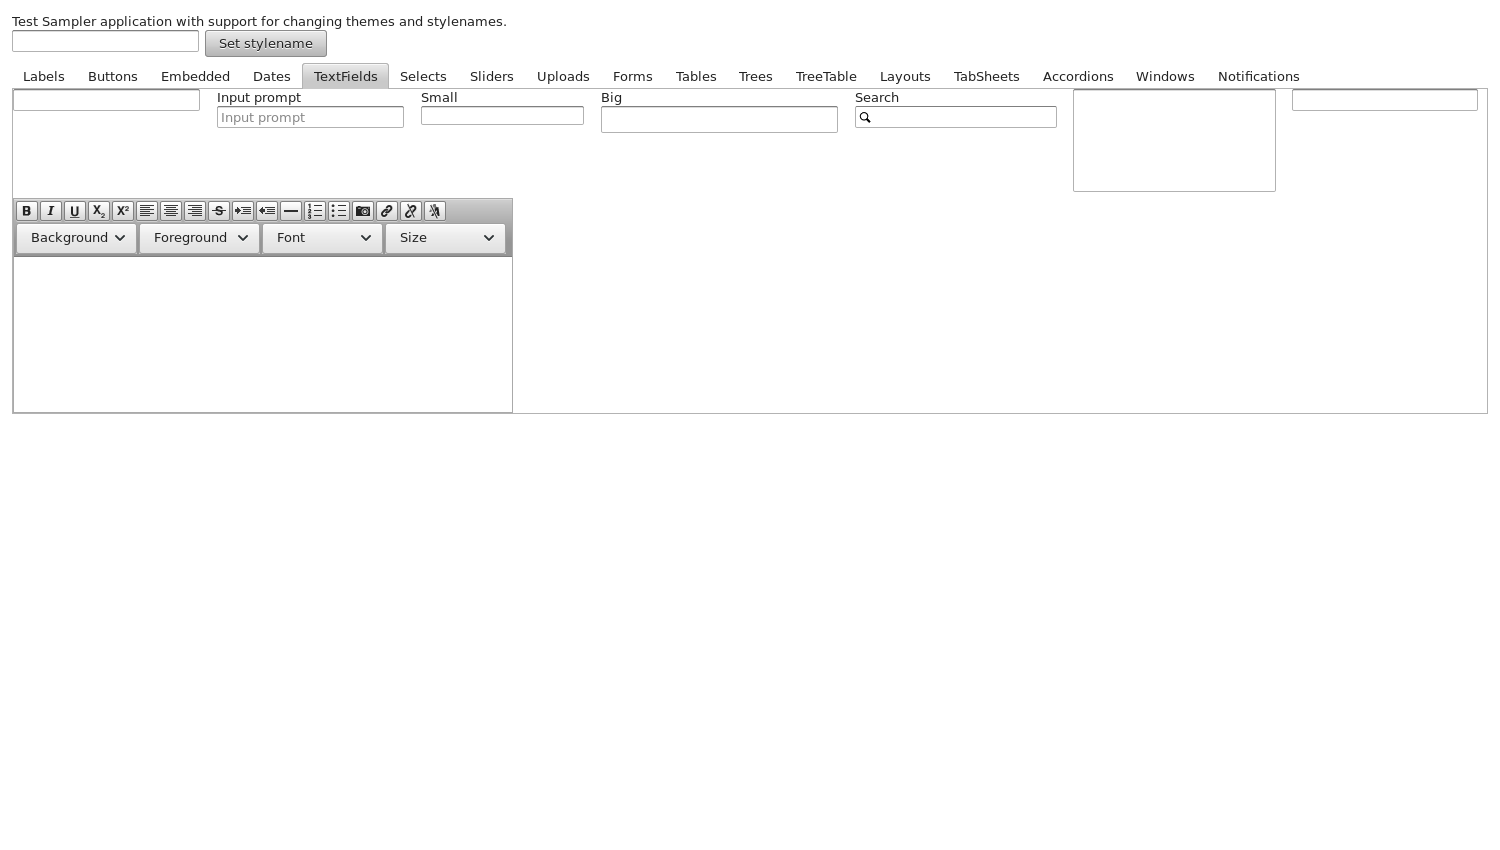The width and height of the screenshot is (1500, 850).
Task: Open the Embedded tab
Action: pyautogui.click(x=195, y=77)
